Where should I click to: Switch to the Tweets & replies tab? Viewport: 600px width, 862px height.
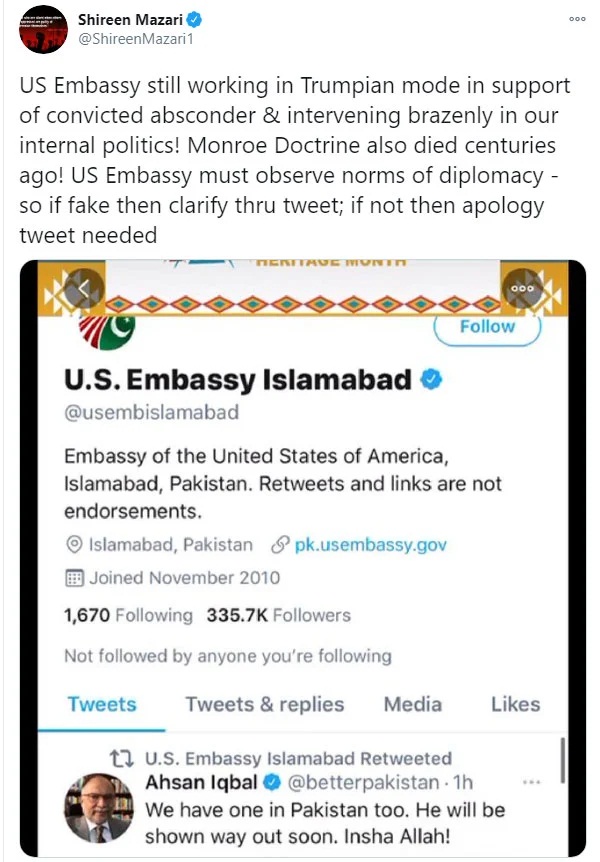[264, 704]
